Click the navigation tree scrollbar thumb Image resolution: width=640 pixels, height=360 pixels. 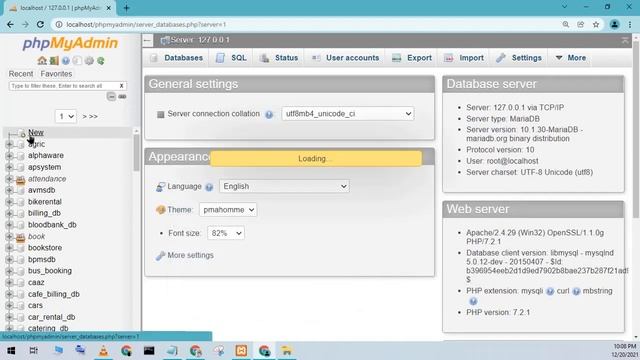136,152
